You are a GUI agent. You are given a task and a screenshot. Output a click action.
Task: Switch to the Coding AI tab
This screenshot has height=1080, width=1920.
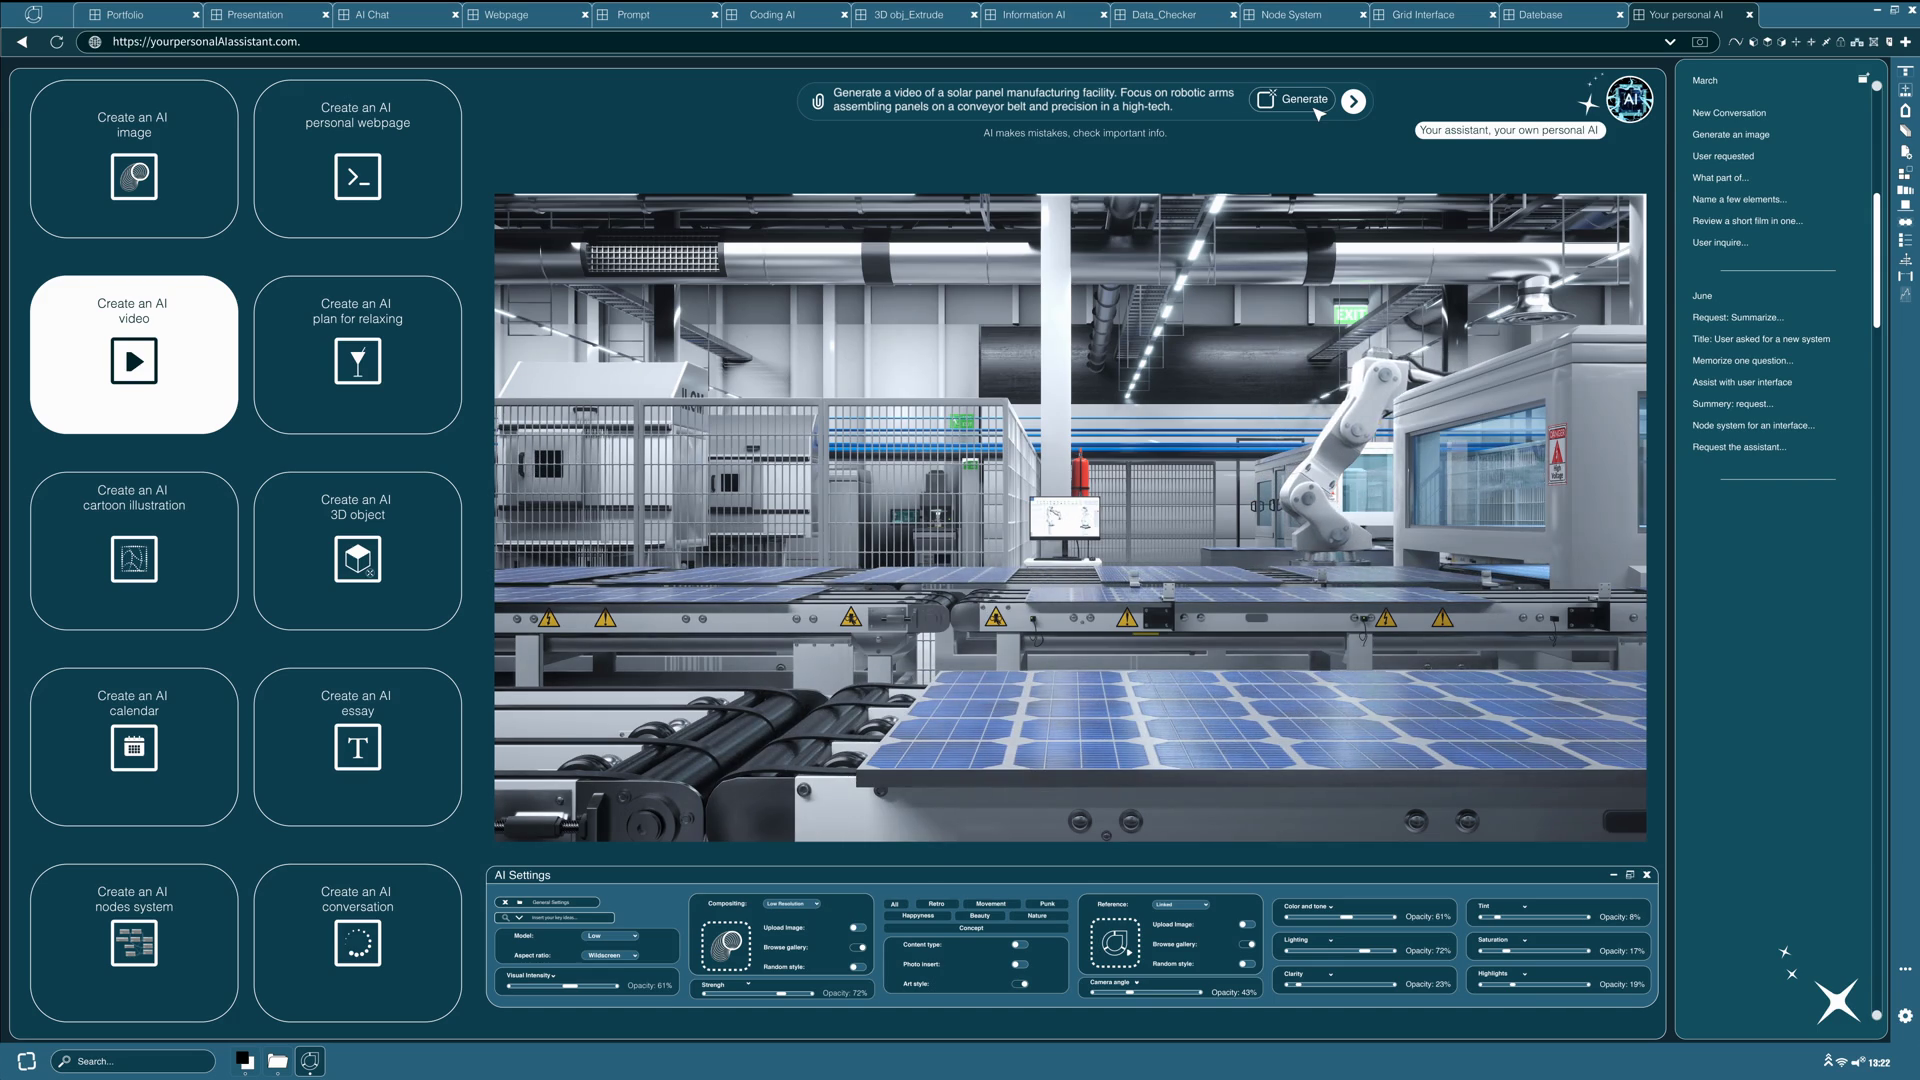pos(772,15)
